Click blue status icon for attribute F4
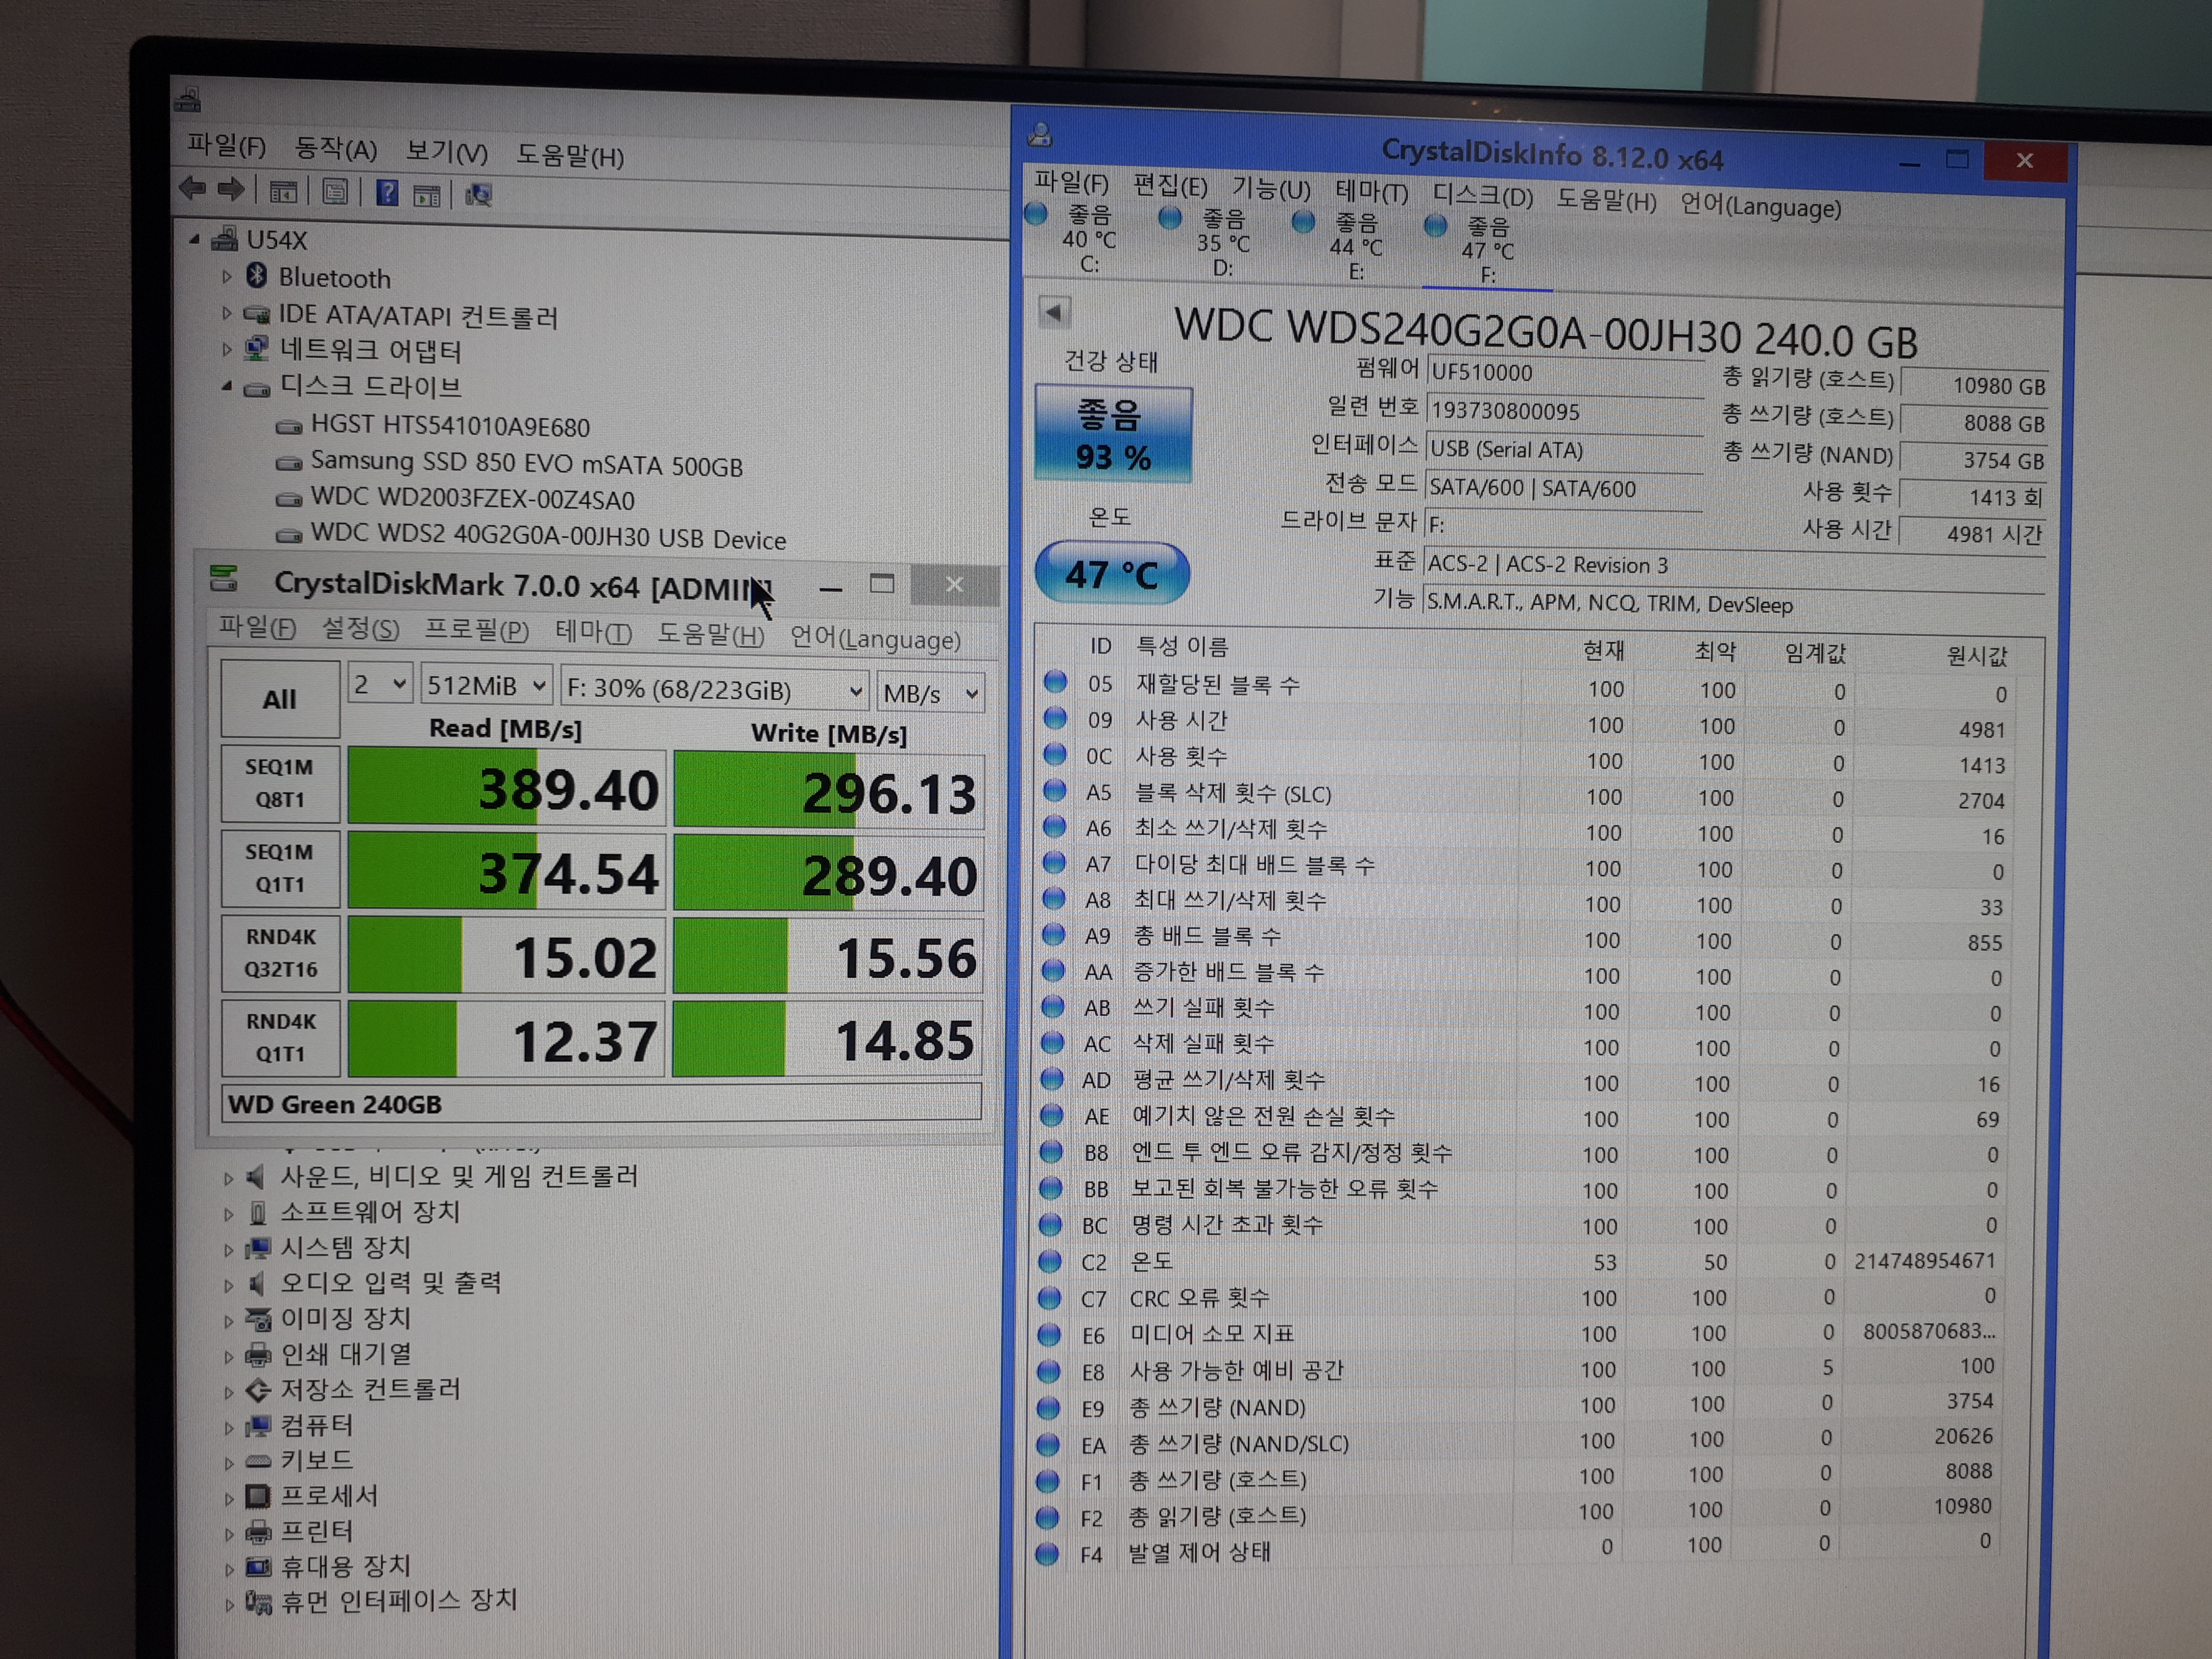Image resolution: width=2212 pixels, height=1659 pixels. (1047, 1554)
